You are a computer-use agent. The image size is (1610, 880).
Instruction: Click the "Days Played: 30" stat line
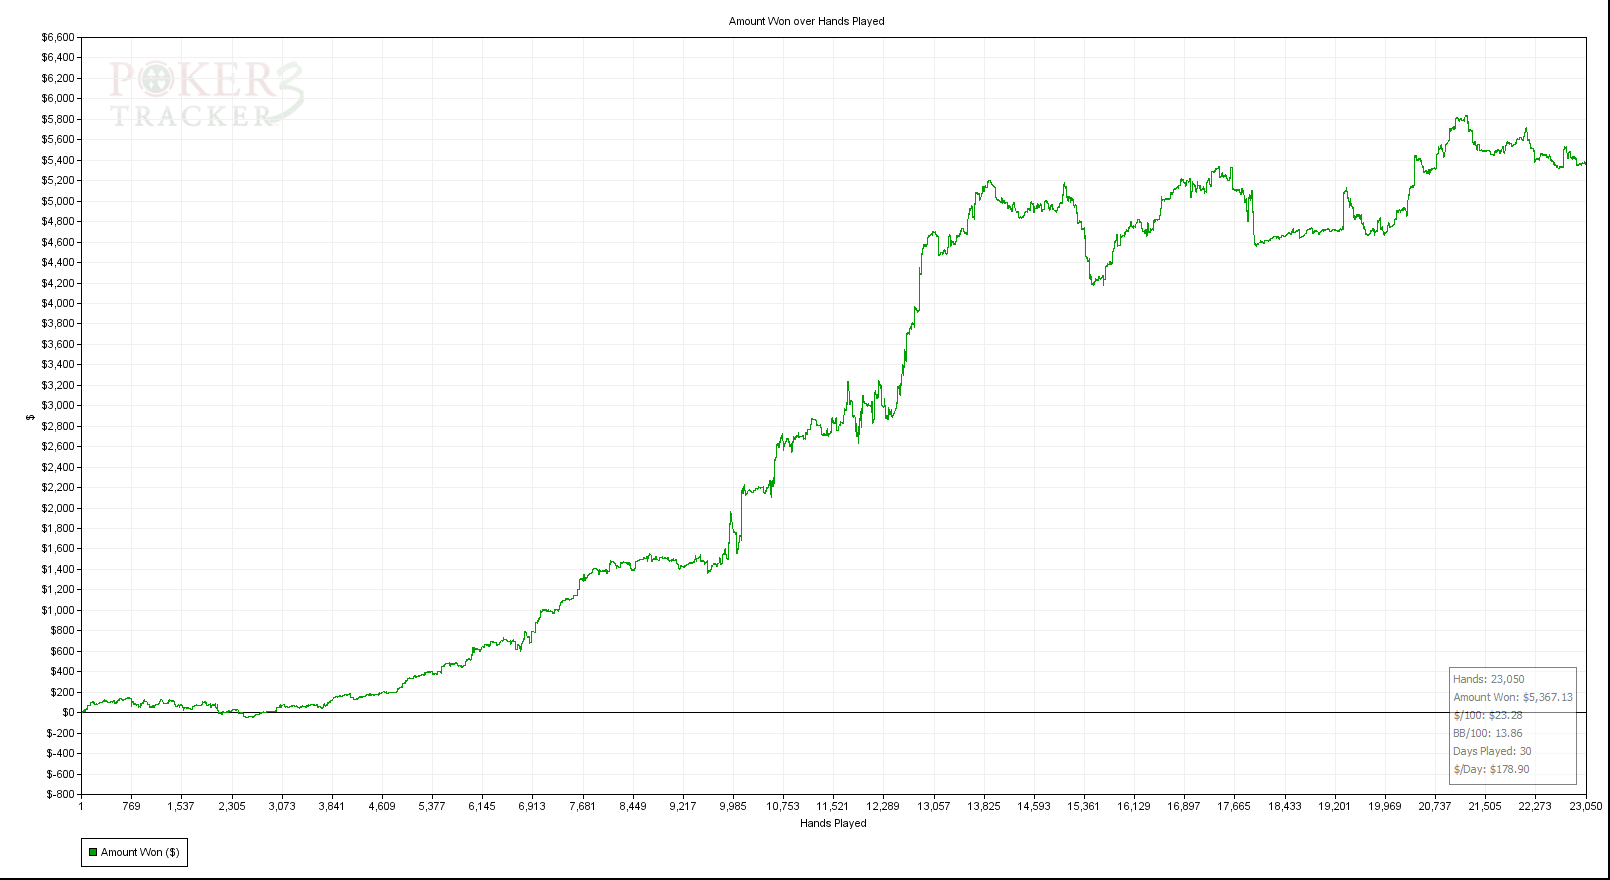(1492, 751)
